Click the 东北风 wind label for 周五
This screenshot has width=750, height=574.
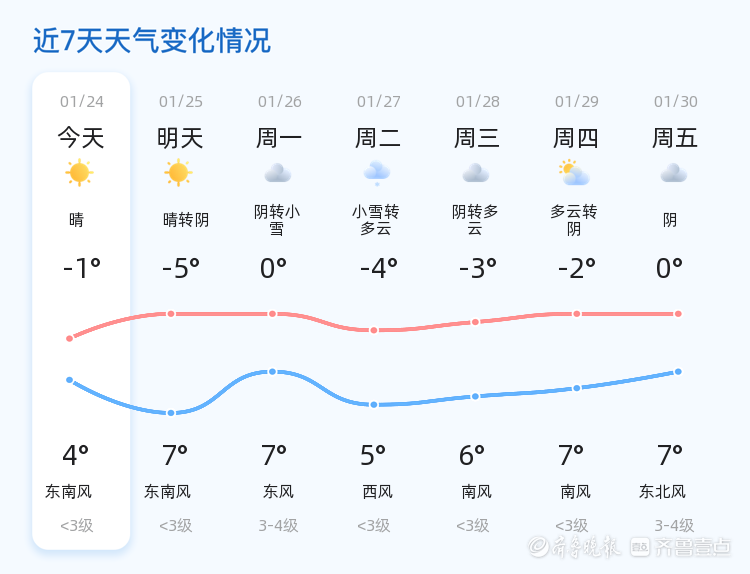pos(663,491)
